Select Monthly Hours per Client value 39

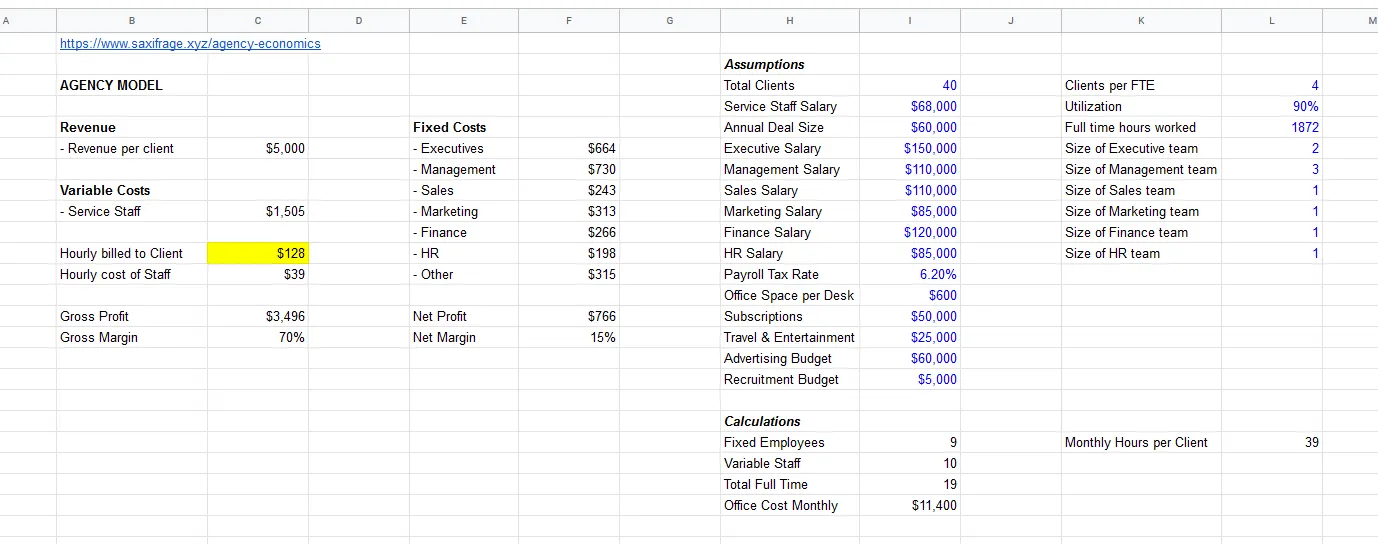pos(1272,443)
